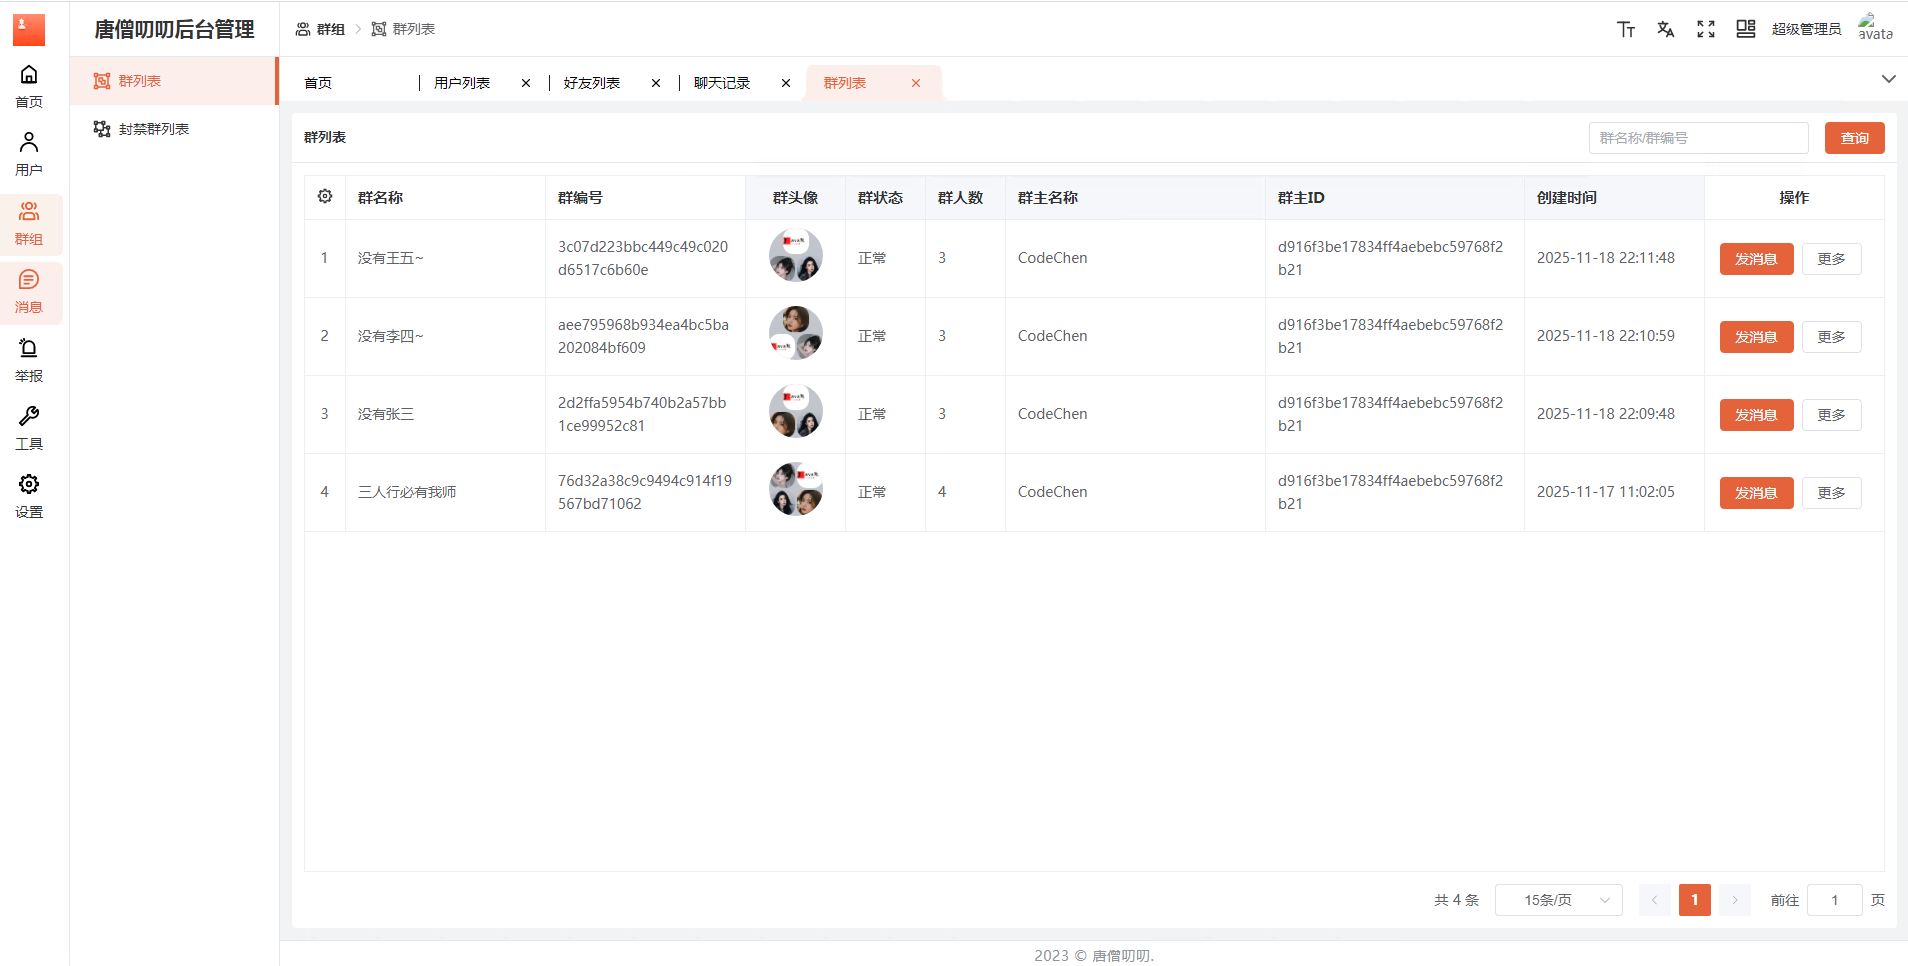The height and width of the screenshot is (966, 1908).
Task: Expand the 15条/页 page size dropdown
Action: point(1558,900)
